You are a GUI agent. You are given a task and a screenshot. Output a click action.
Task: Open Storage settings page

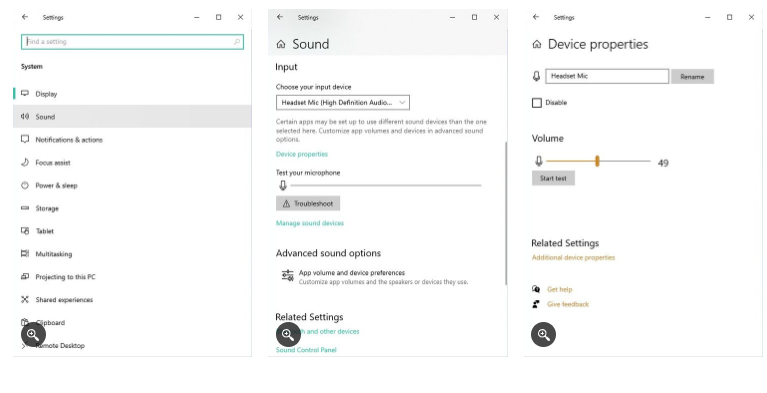pyautogui.click(x=132, y=208)
